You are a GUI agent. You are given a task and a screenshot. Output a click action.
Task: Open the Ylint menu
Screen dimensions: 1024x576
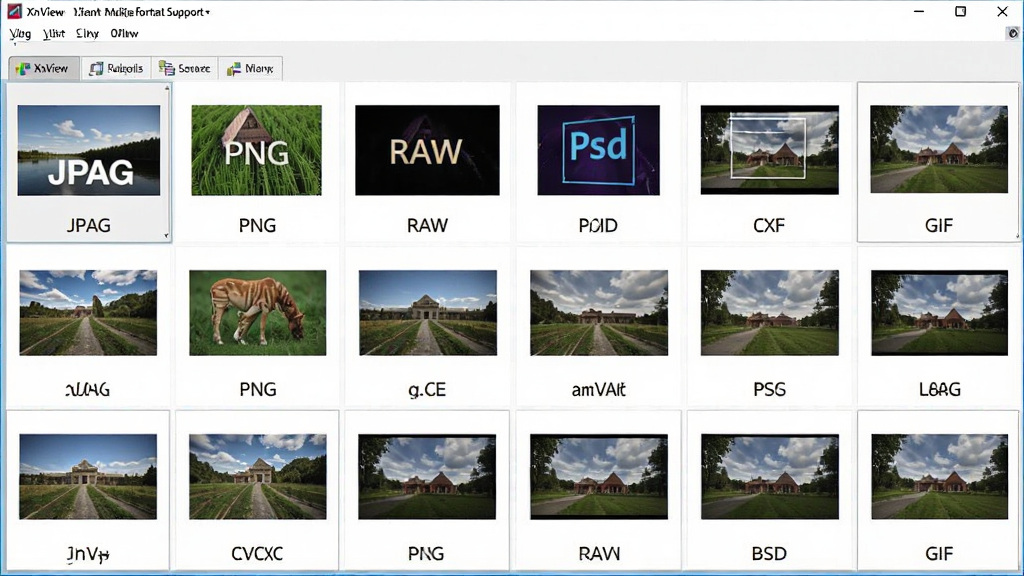(54, 33)
